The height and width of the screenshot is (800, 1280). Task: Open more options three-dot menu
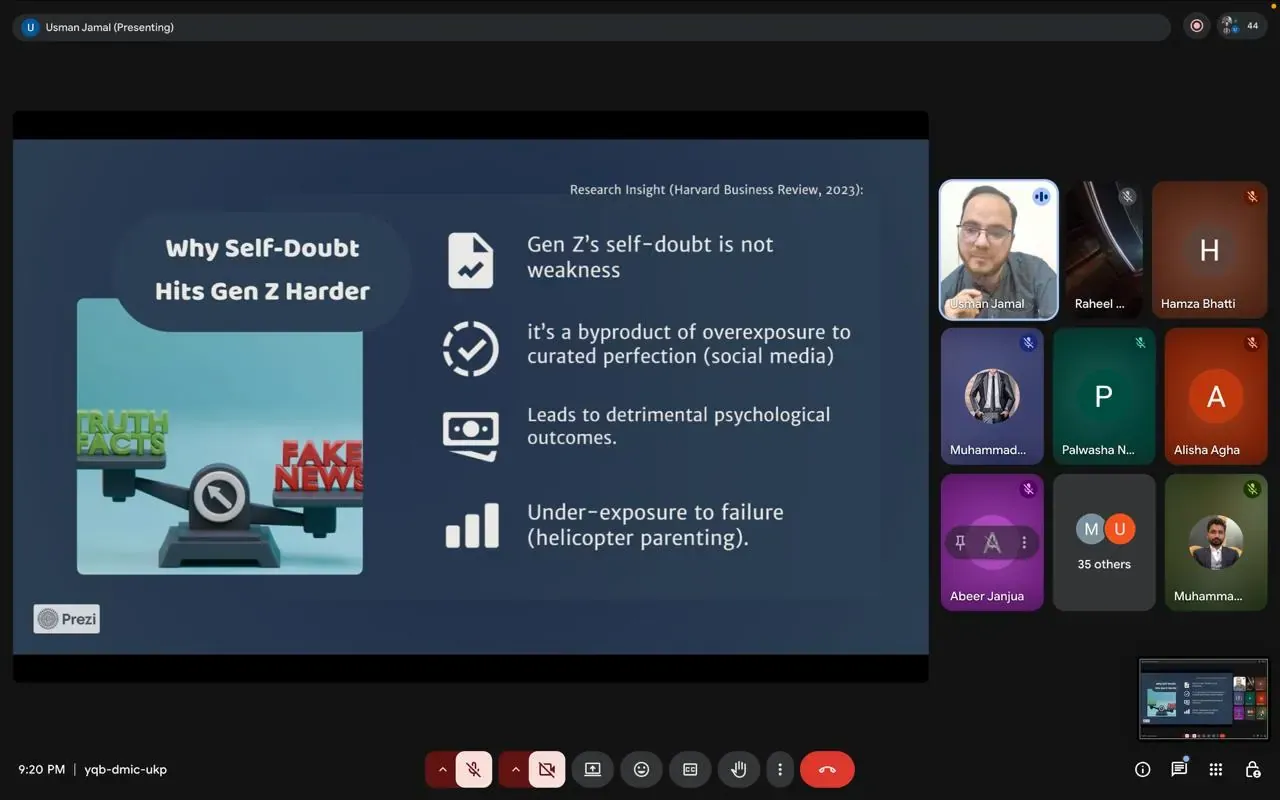click(780, 769)
